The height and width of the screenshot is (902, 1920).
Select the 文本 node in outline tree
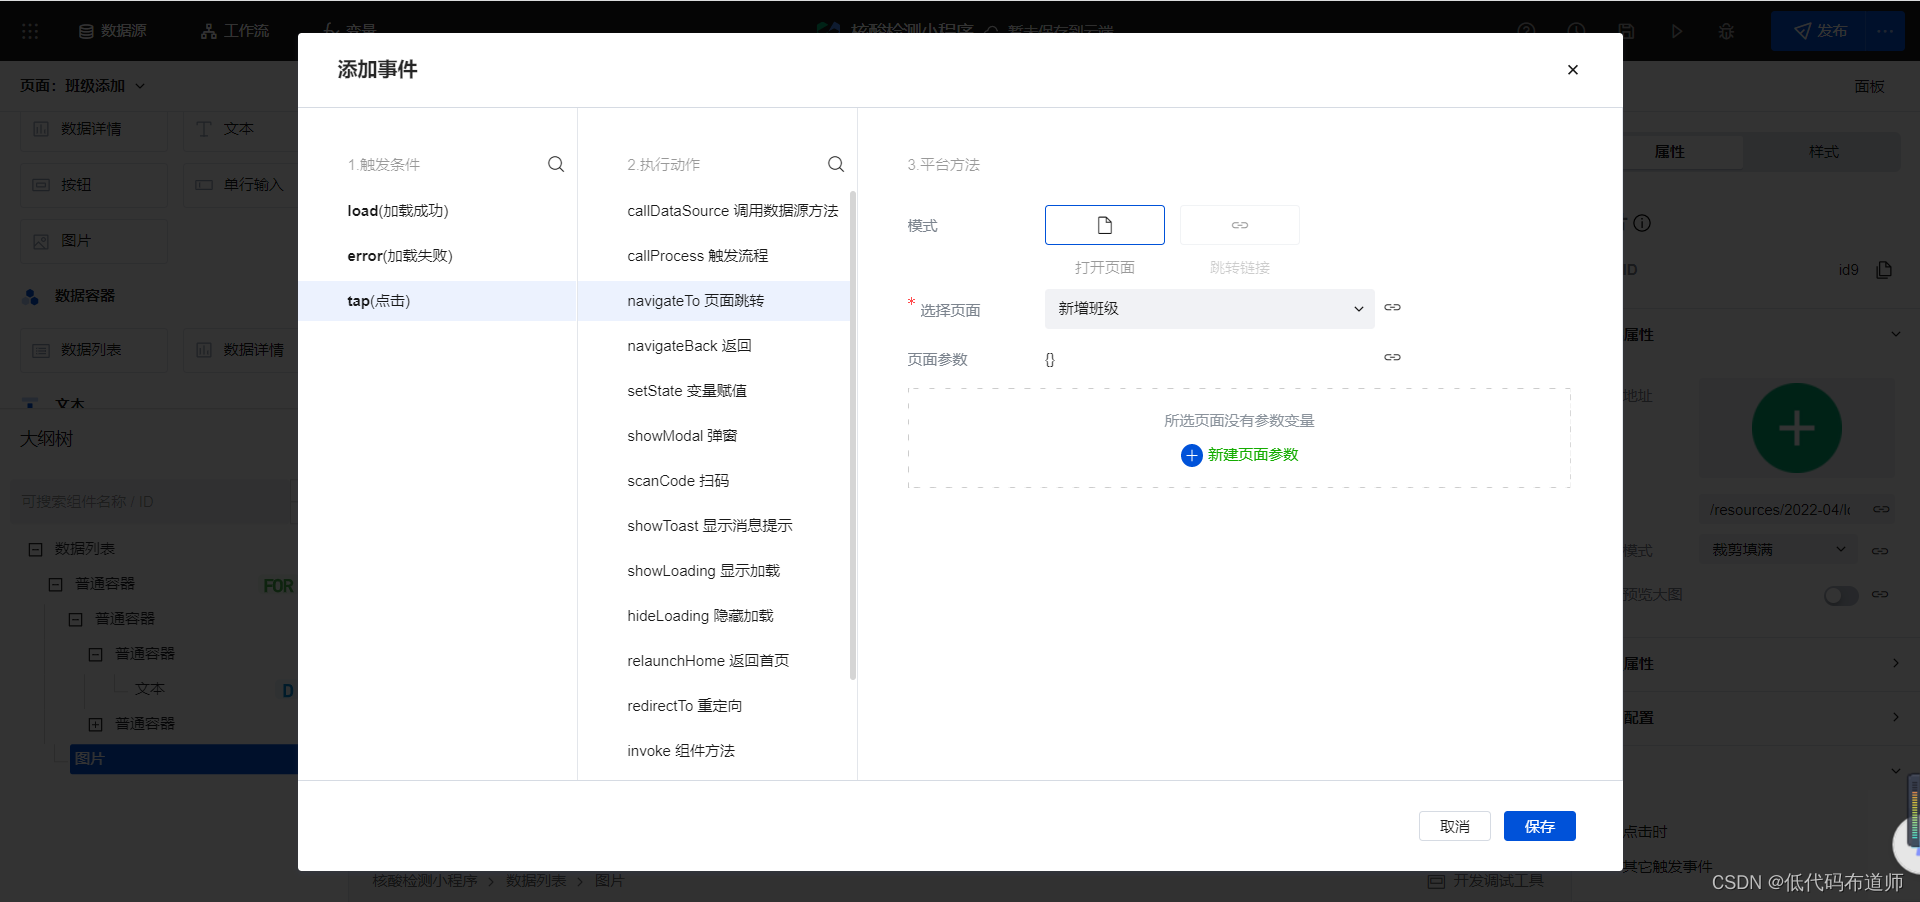point(150,689)
